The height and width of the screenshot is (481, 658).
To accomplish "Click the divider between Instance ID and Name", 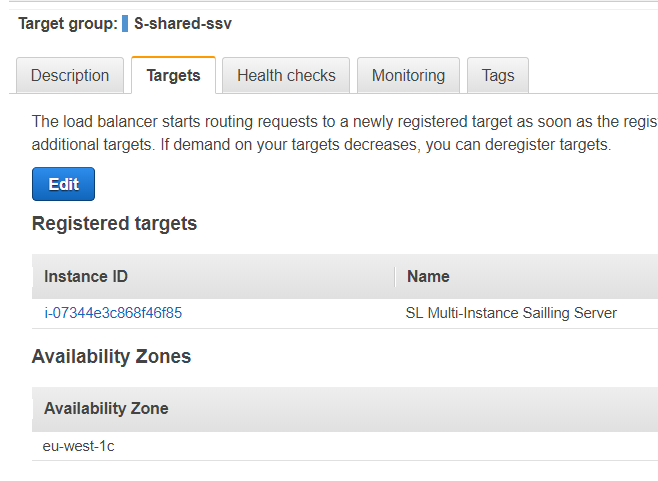I will (x=395, y=276).
